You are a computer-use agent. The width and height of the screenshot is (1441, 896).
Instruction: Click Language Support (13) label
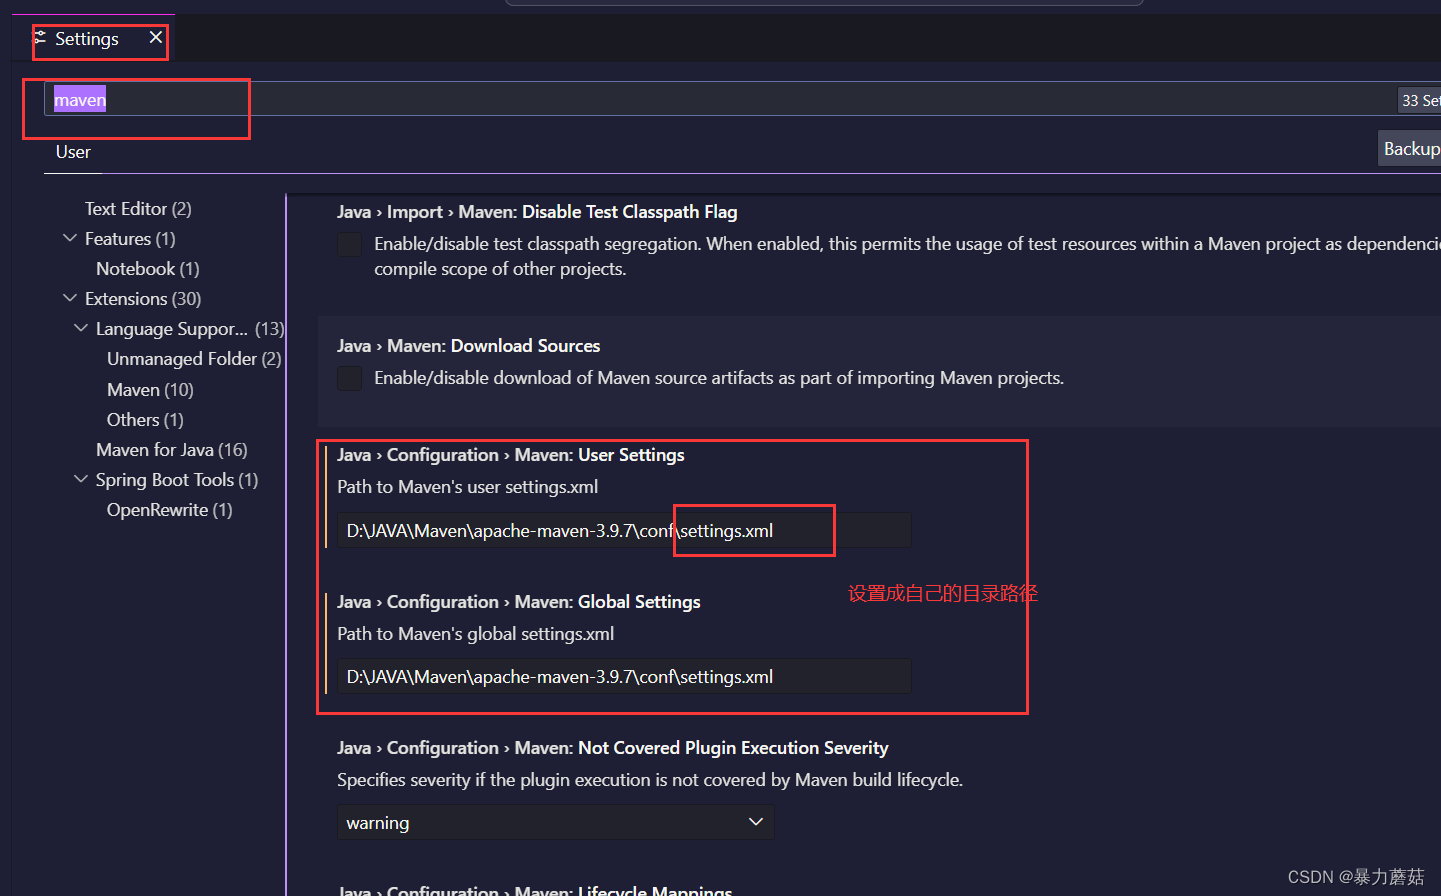[190, 329]
